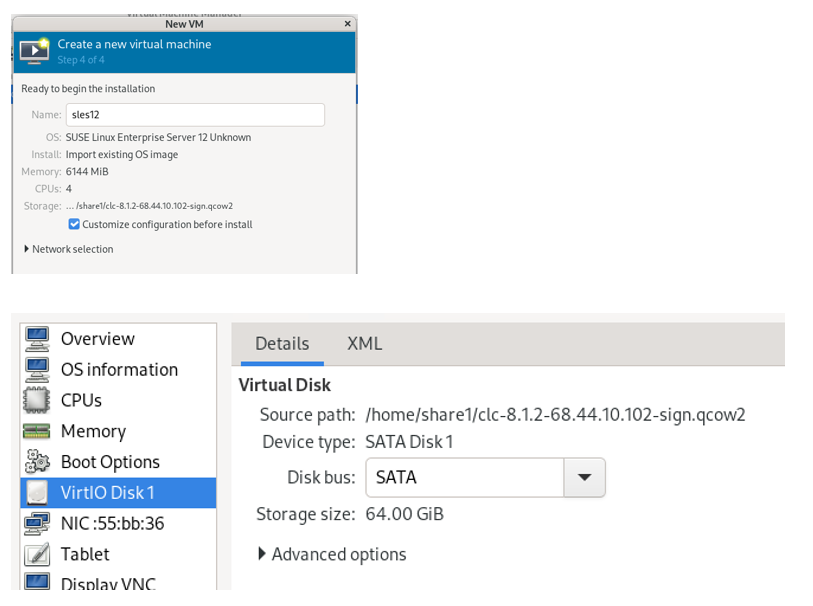Open VirtIO Disk 1 settings
This screenshot has height=606, width=813.
click(x=110, y=492)
